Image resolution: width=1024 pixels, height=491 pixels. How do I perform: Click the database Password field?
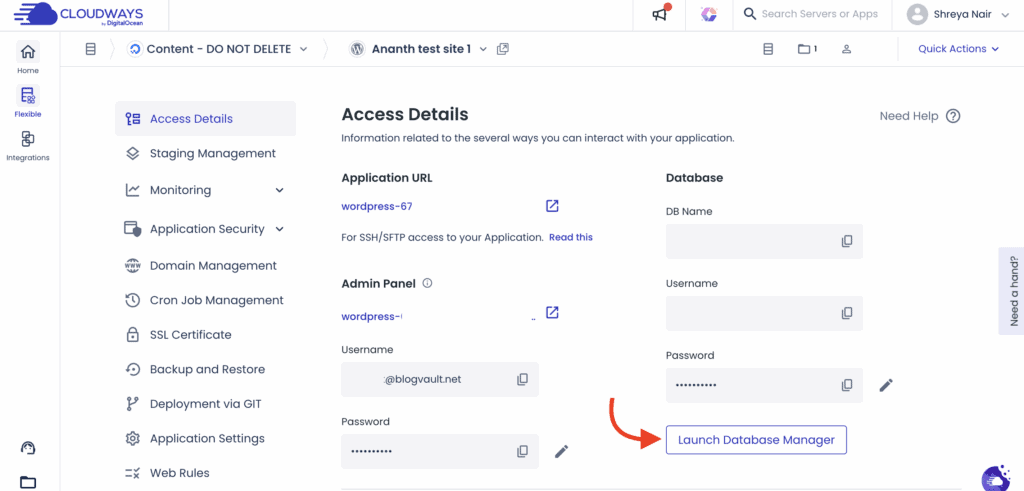(x=764, y=385)
